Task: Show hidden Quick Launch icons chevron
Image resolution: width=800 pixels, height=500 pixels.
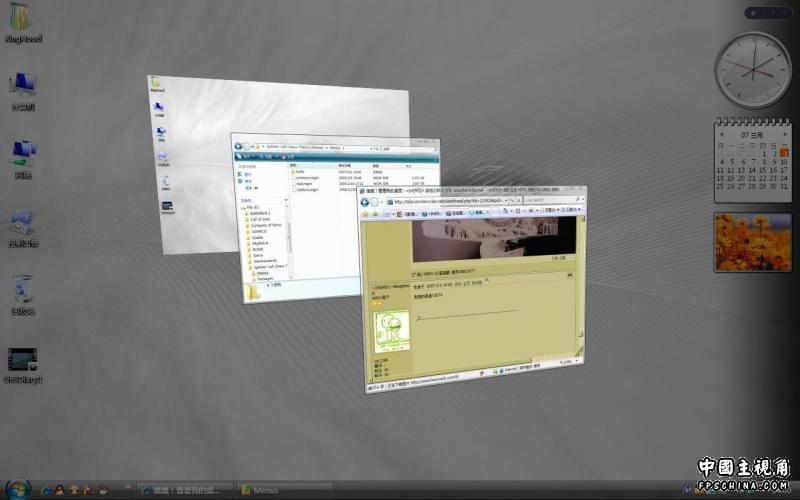Action: pyautogui.click(x=128, y=487)
